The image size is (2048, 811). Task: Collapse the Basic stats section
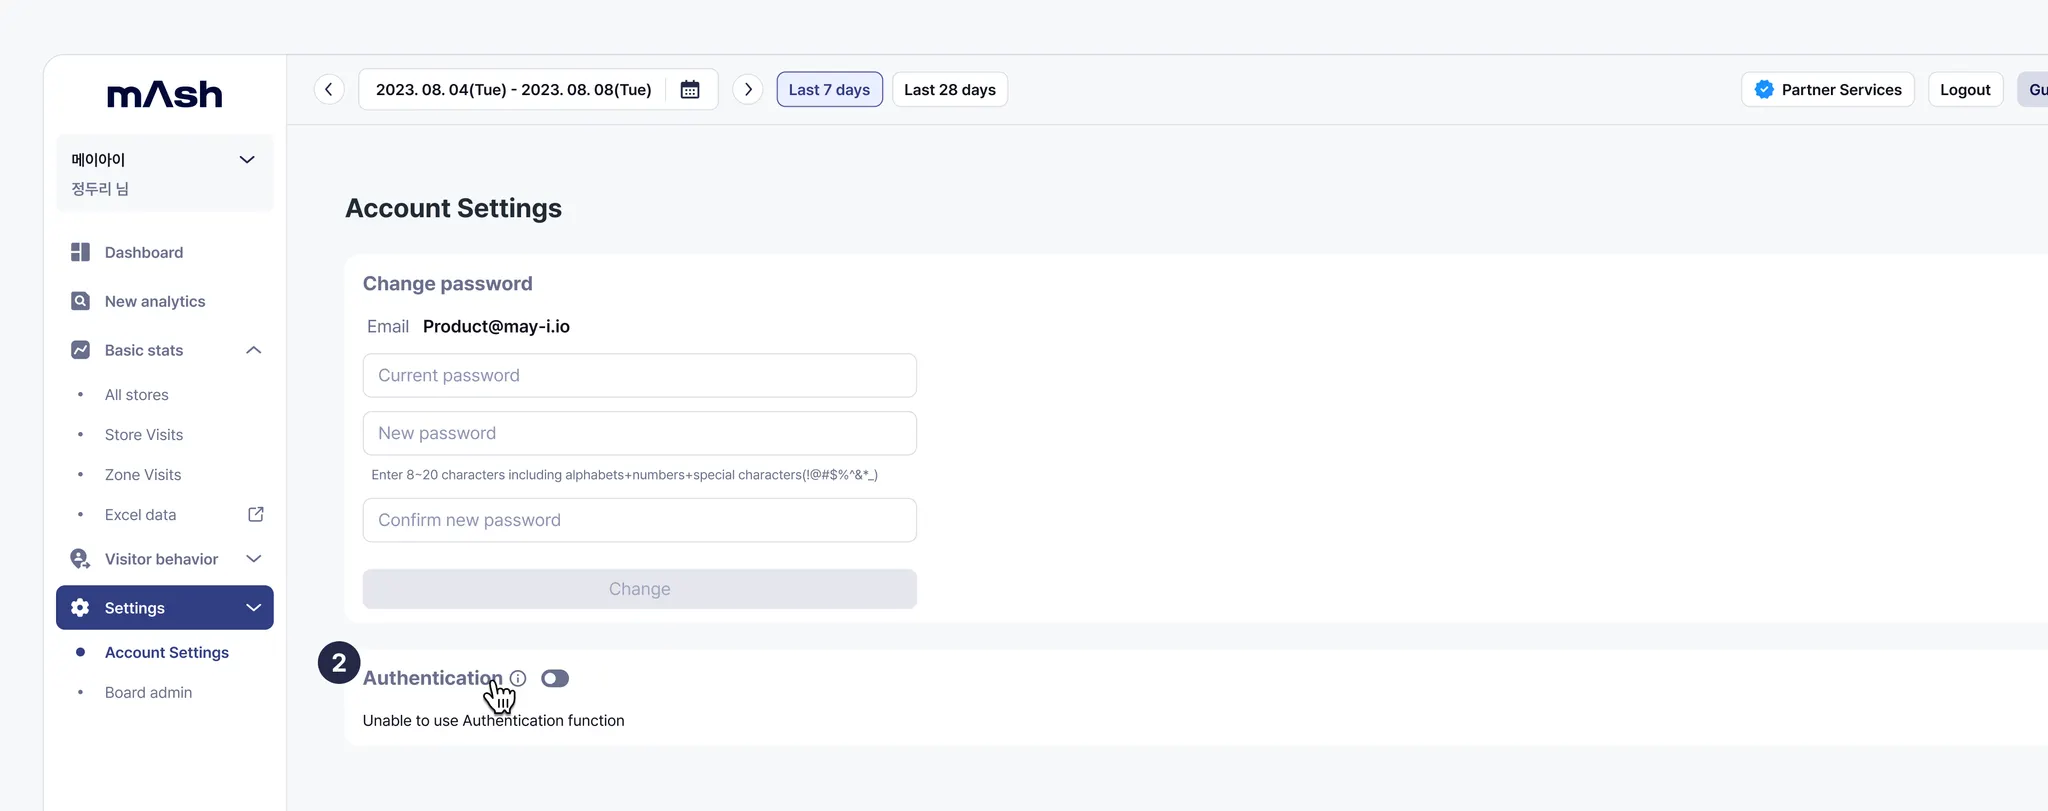(254, 350)
